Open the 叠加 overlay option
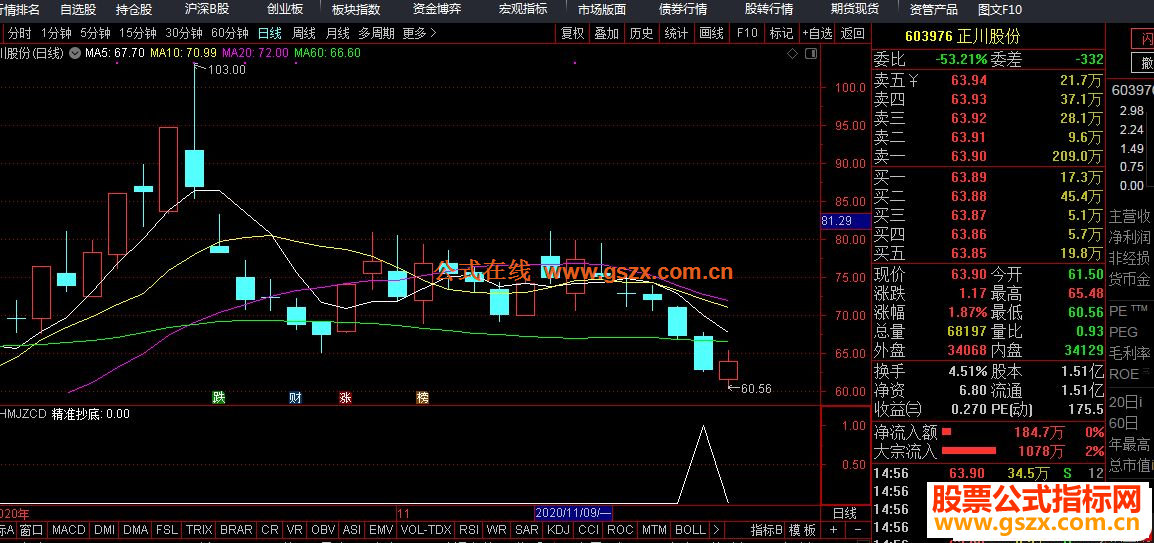Viewport: 1154px width, 543px height. tap(606, 33)
